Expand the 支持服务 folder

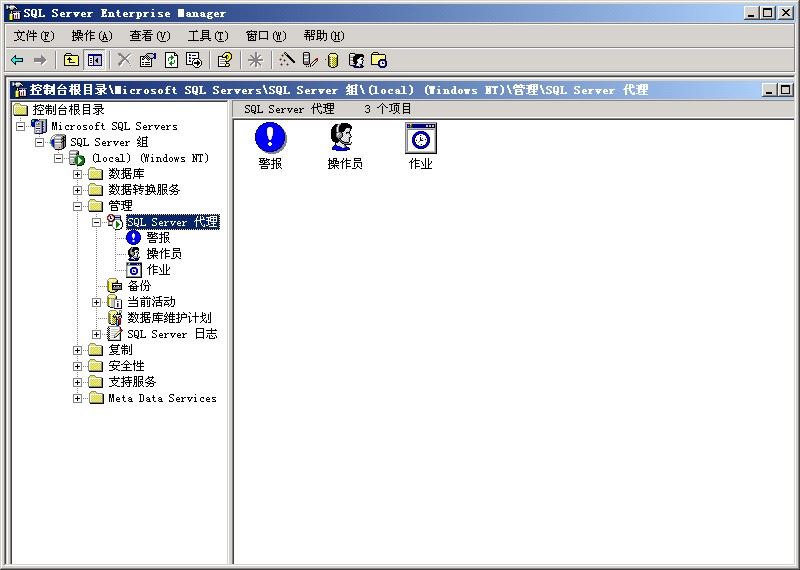[77, 382]
